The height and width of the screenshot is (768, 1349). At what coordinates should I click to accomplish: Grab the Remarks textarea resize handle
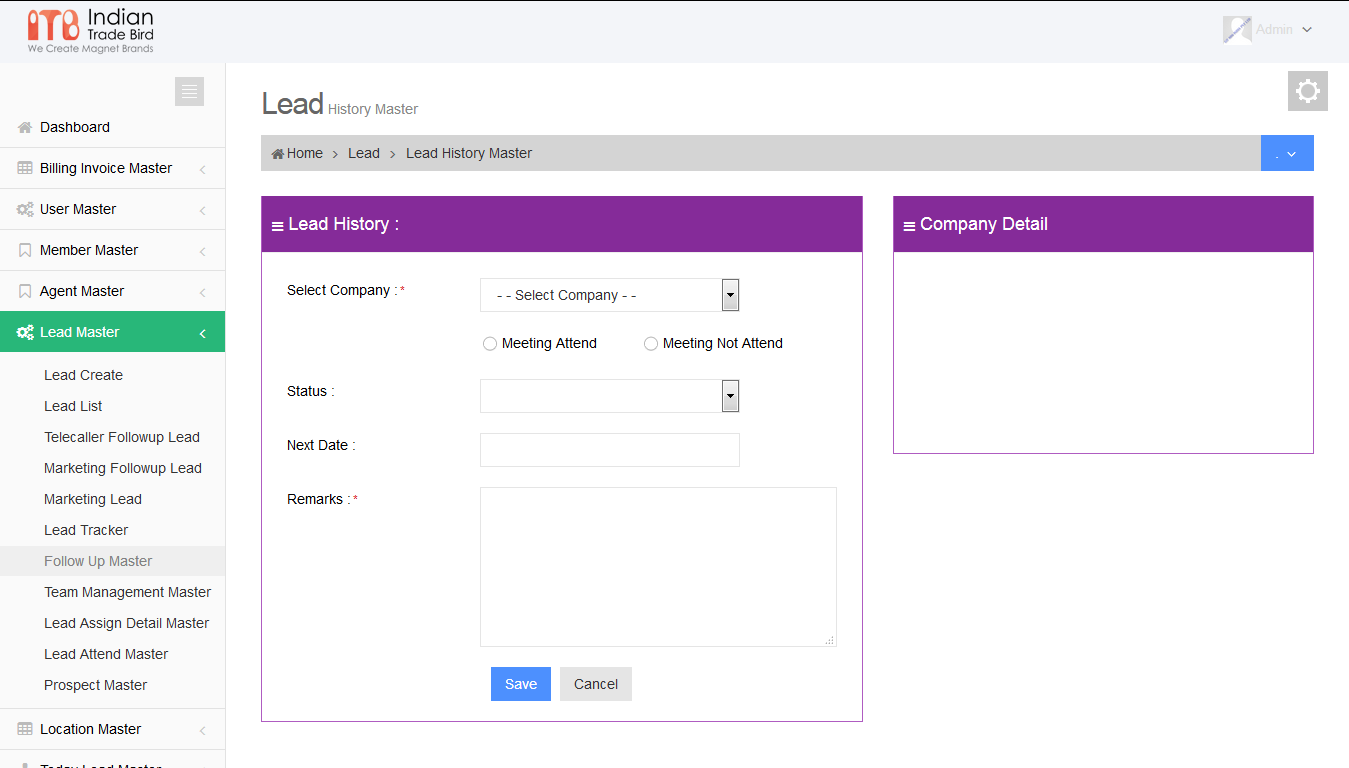pos(830,640)
